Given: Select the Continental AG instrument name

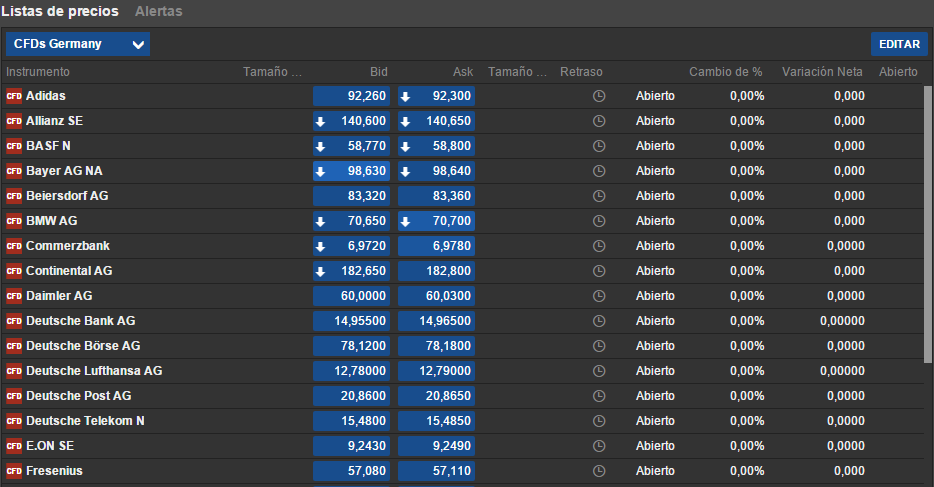Looking at the screenshot, I should (x=69, y=271).
